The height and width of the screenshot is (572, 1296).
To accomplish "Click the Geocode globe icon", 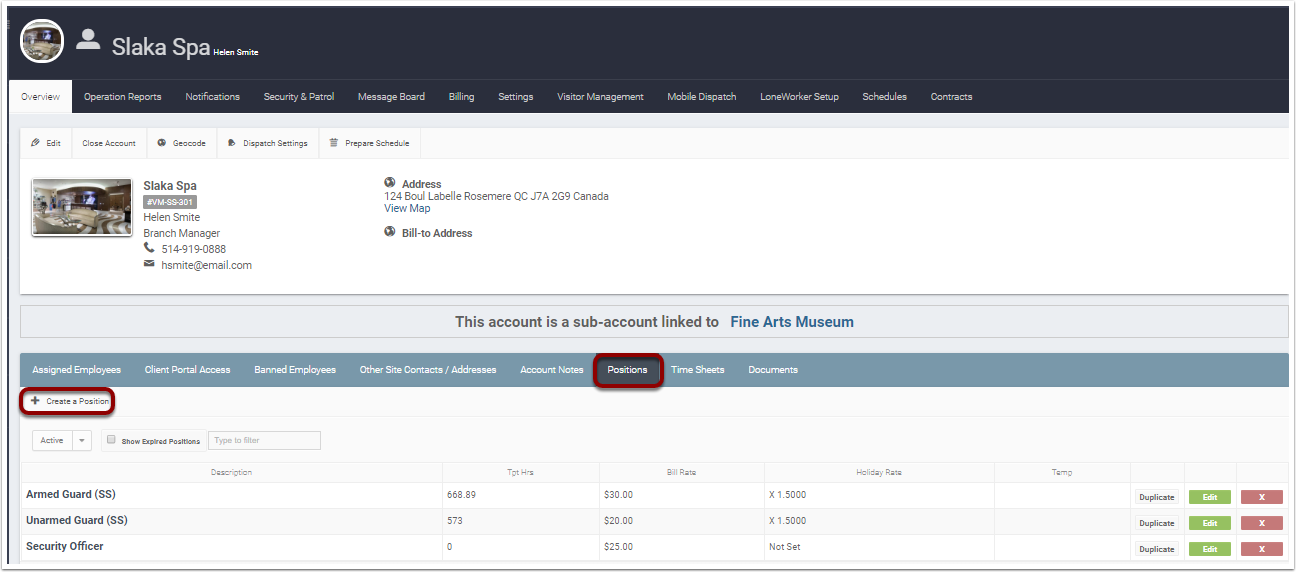I will (x=161, y=143).
